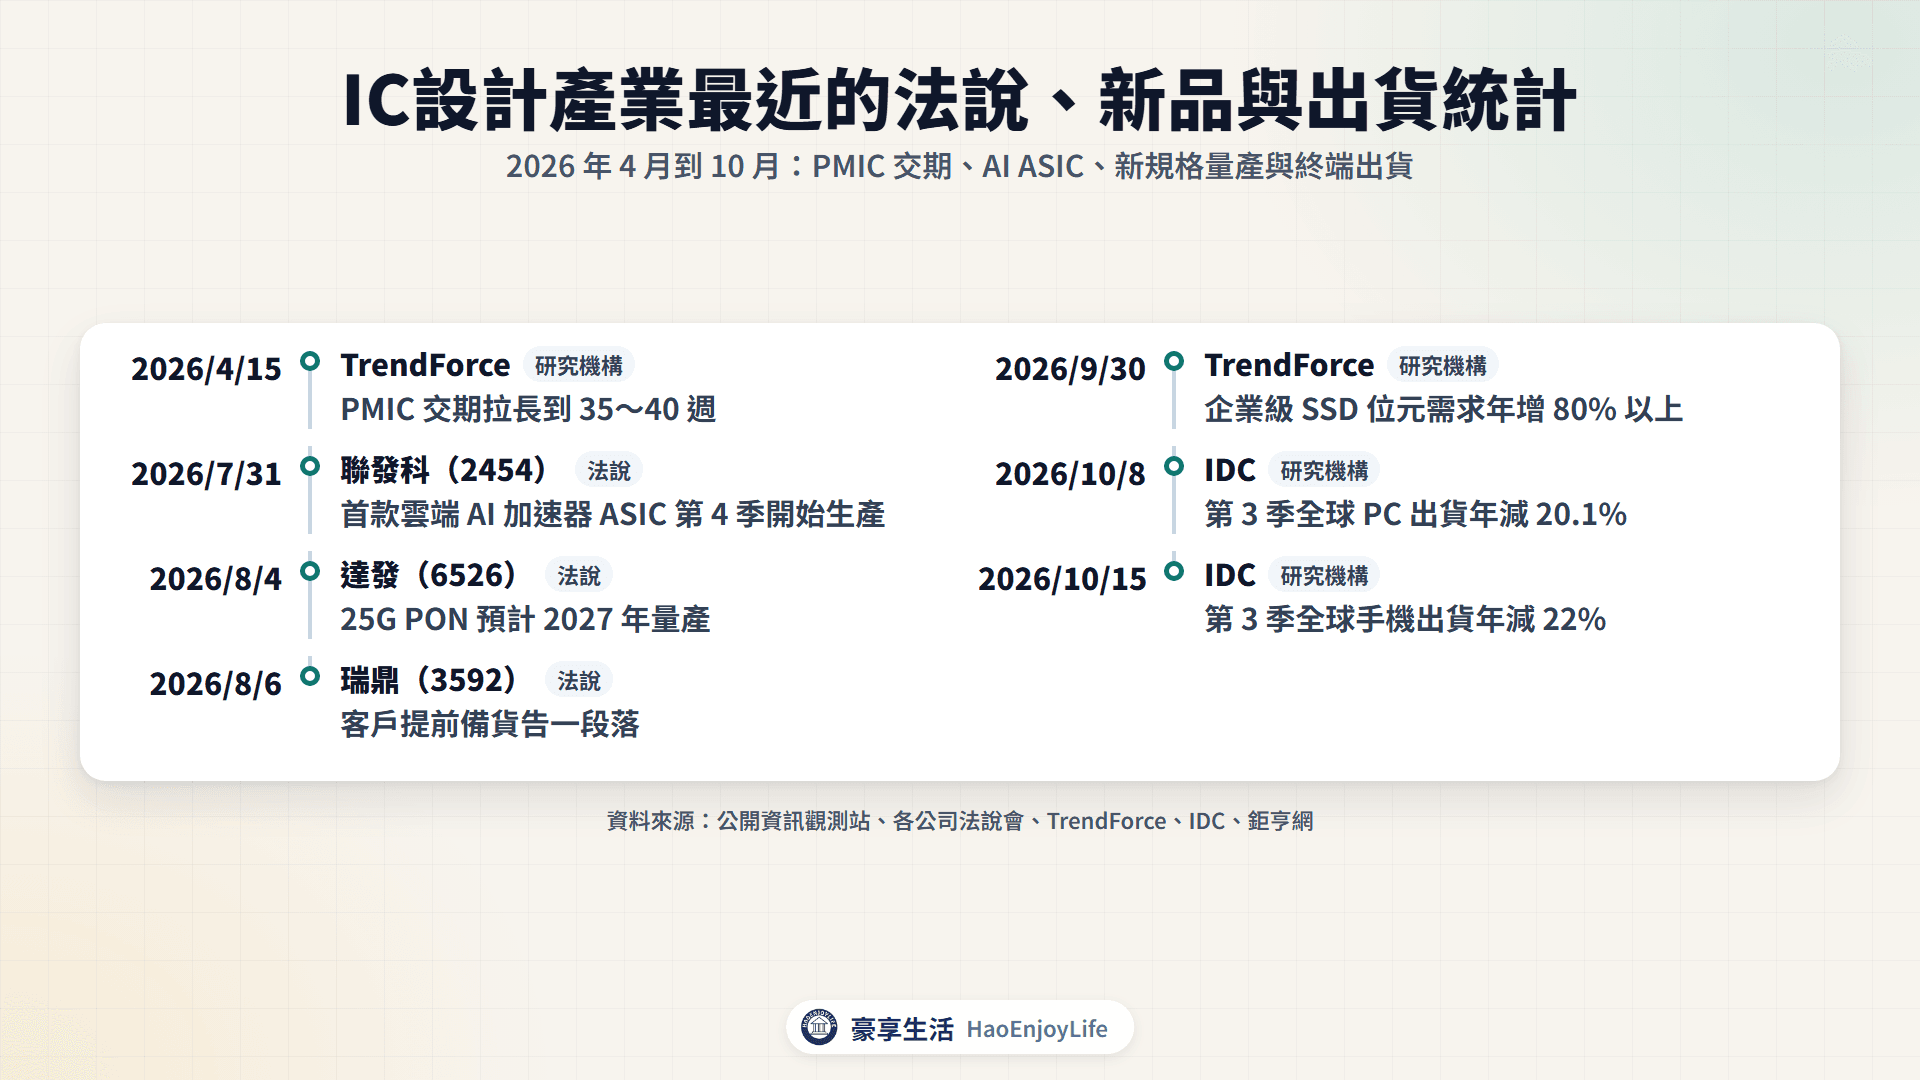Image resolution: width=1920 pixels, height=1080 pixels.
Task: Click the heading 達發（6526）
Action: click(x=430, y=575)
